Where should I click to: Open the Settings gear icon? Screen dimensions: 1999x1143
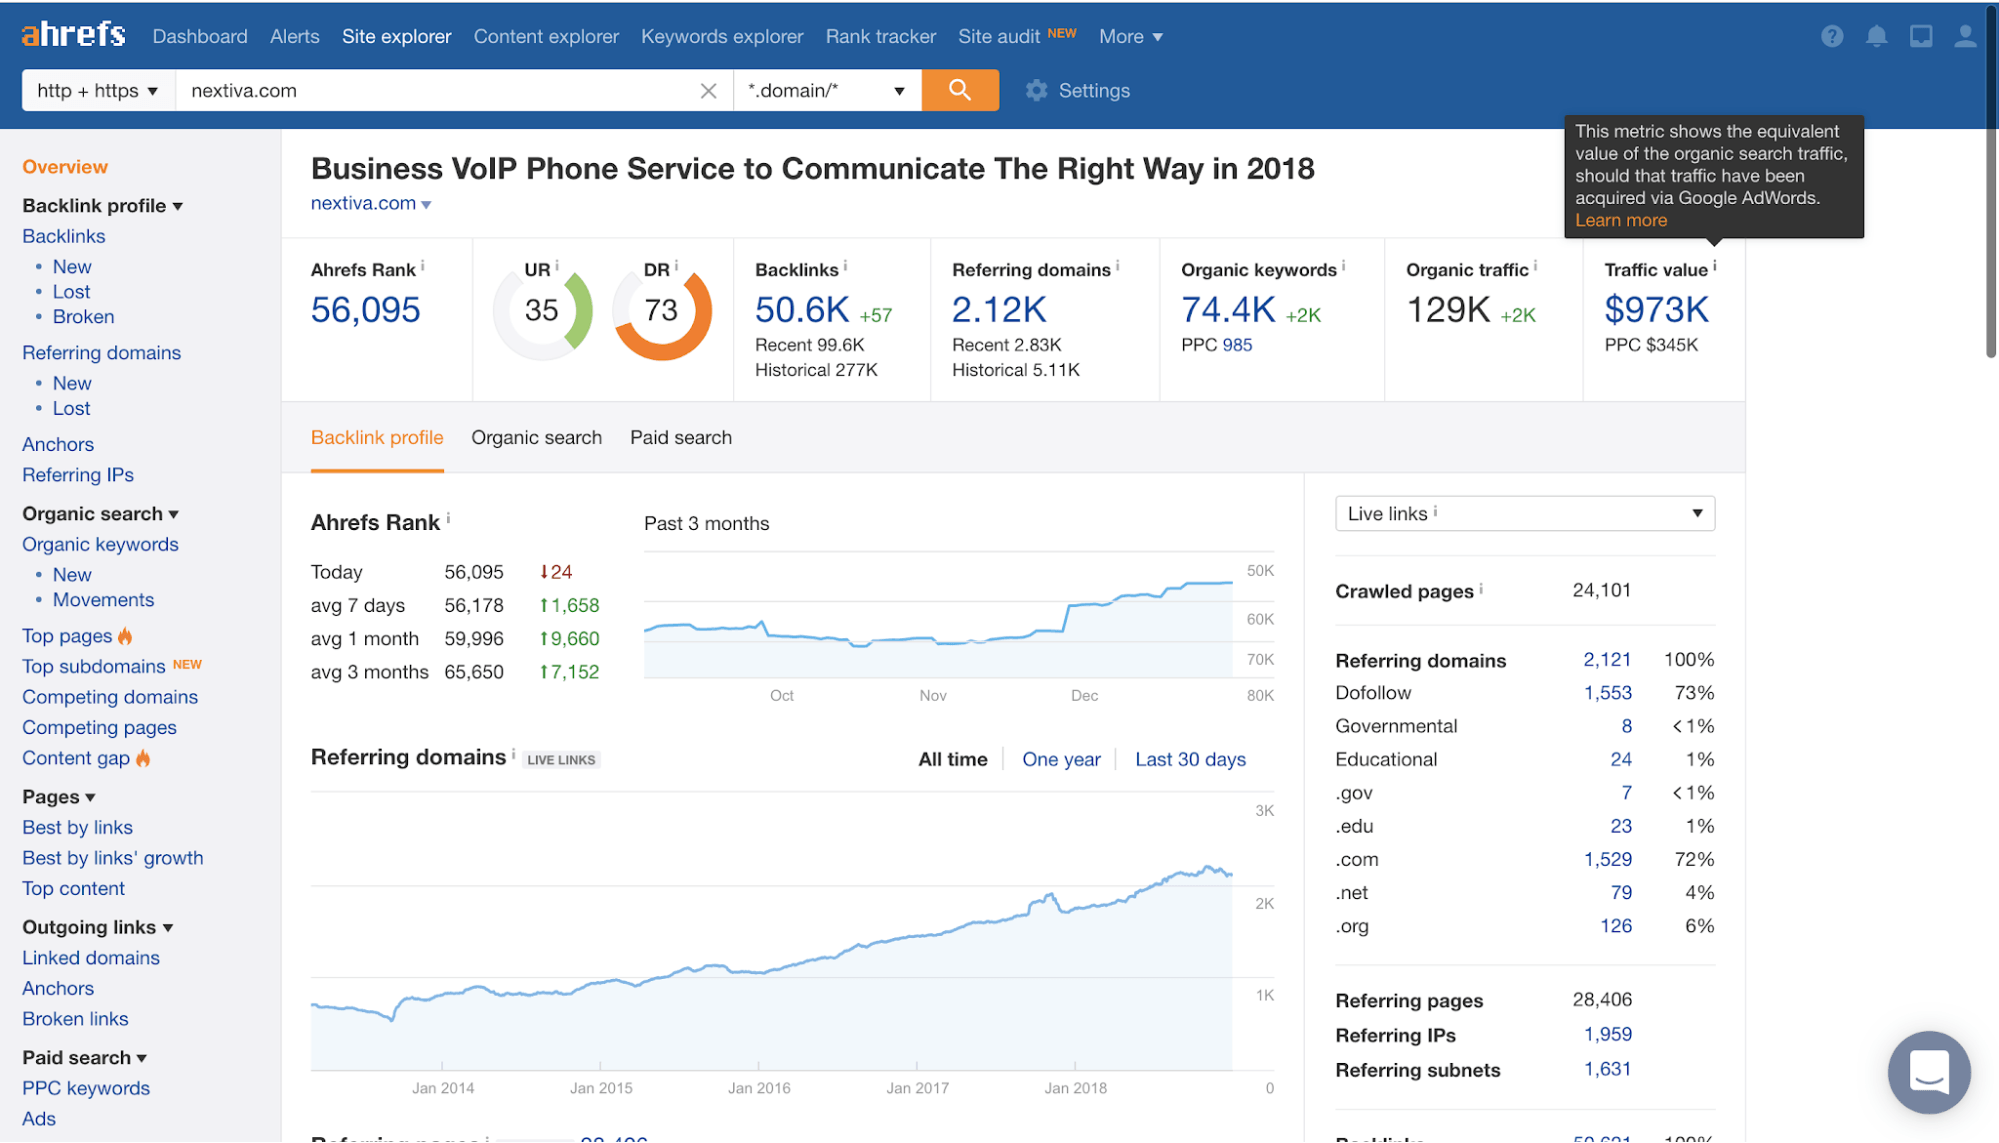coord(1036,90)
